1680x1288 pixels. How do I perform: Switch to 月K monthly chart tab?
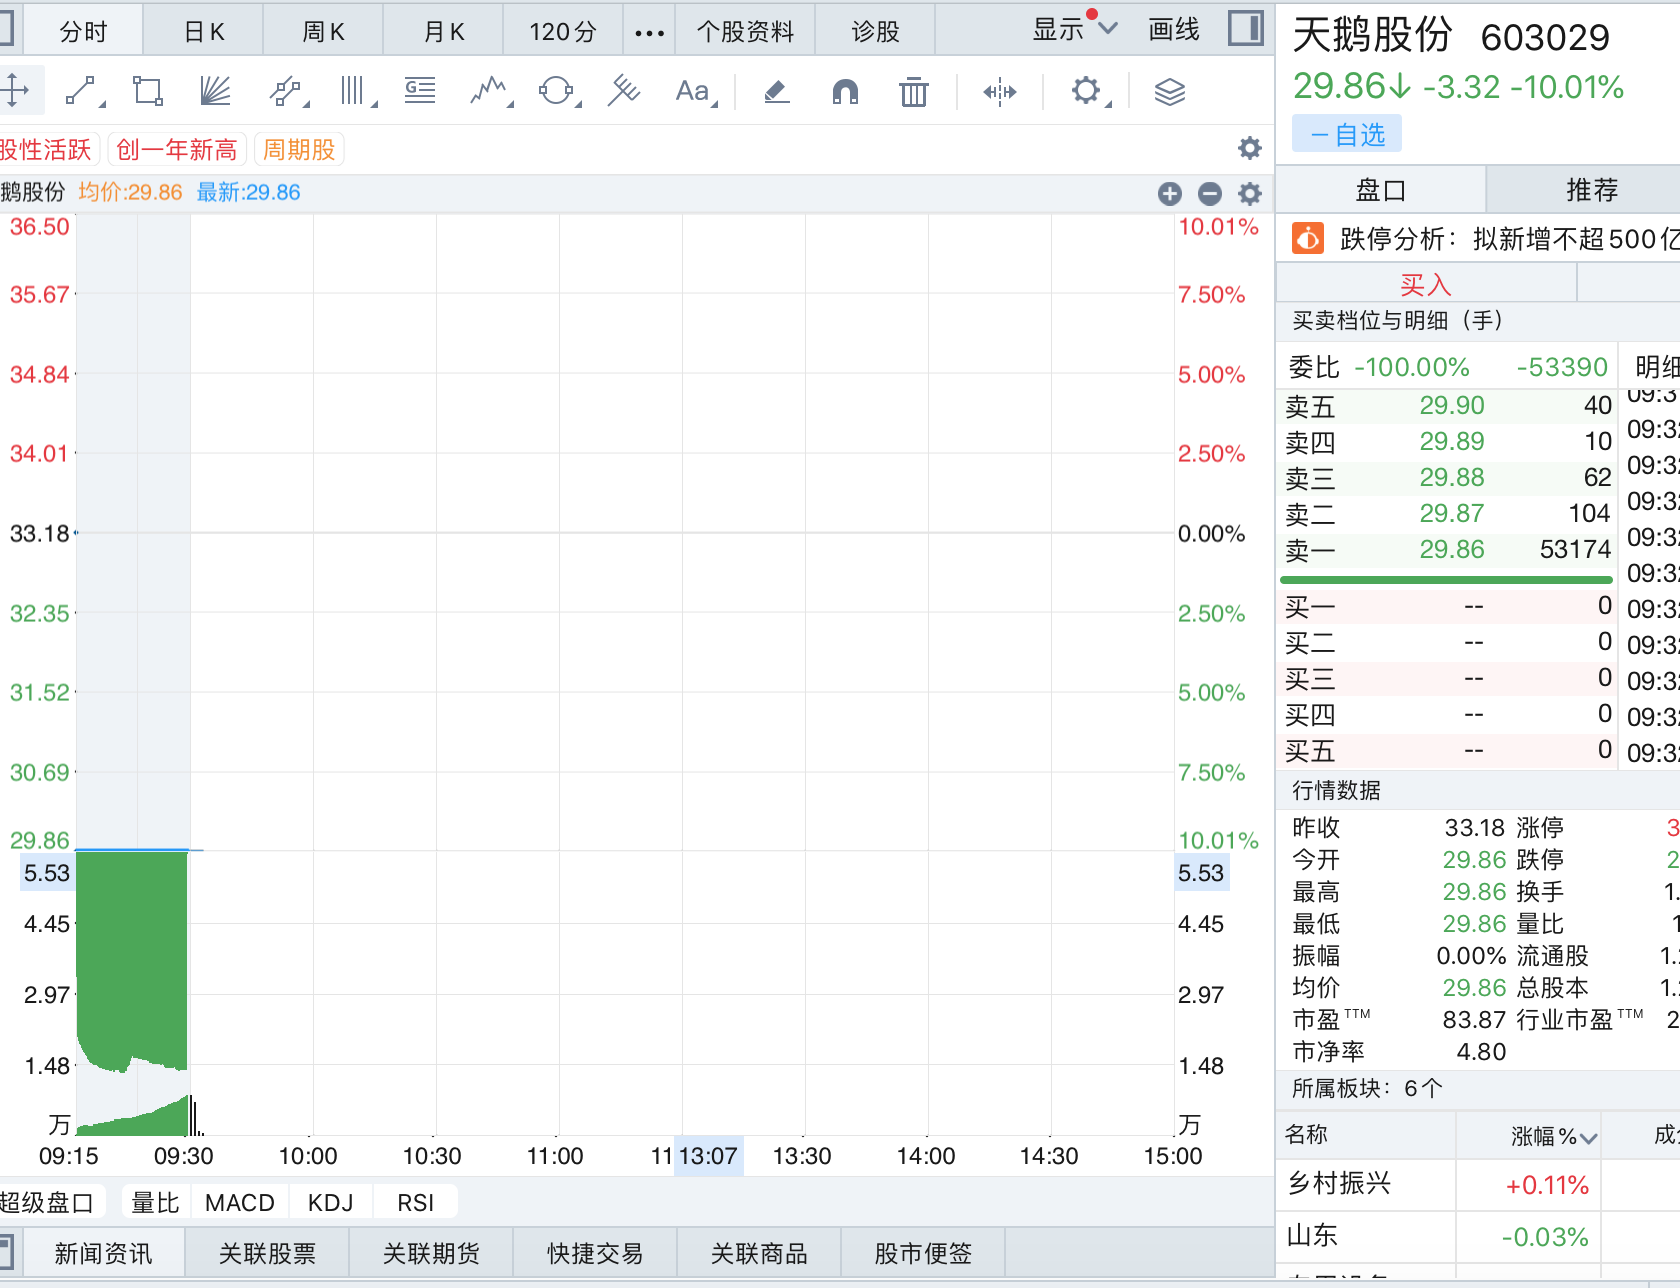click(444, 30)
